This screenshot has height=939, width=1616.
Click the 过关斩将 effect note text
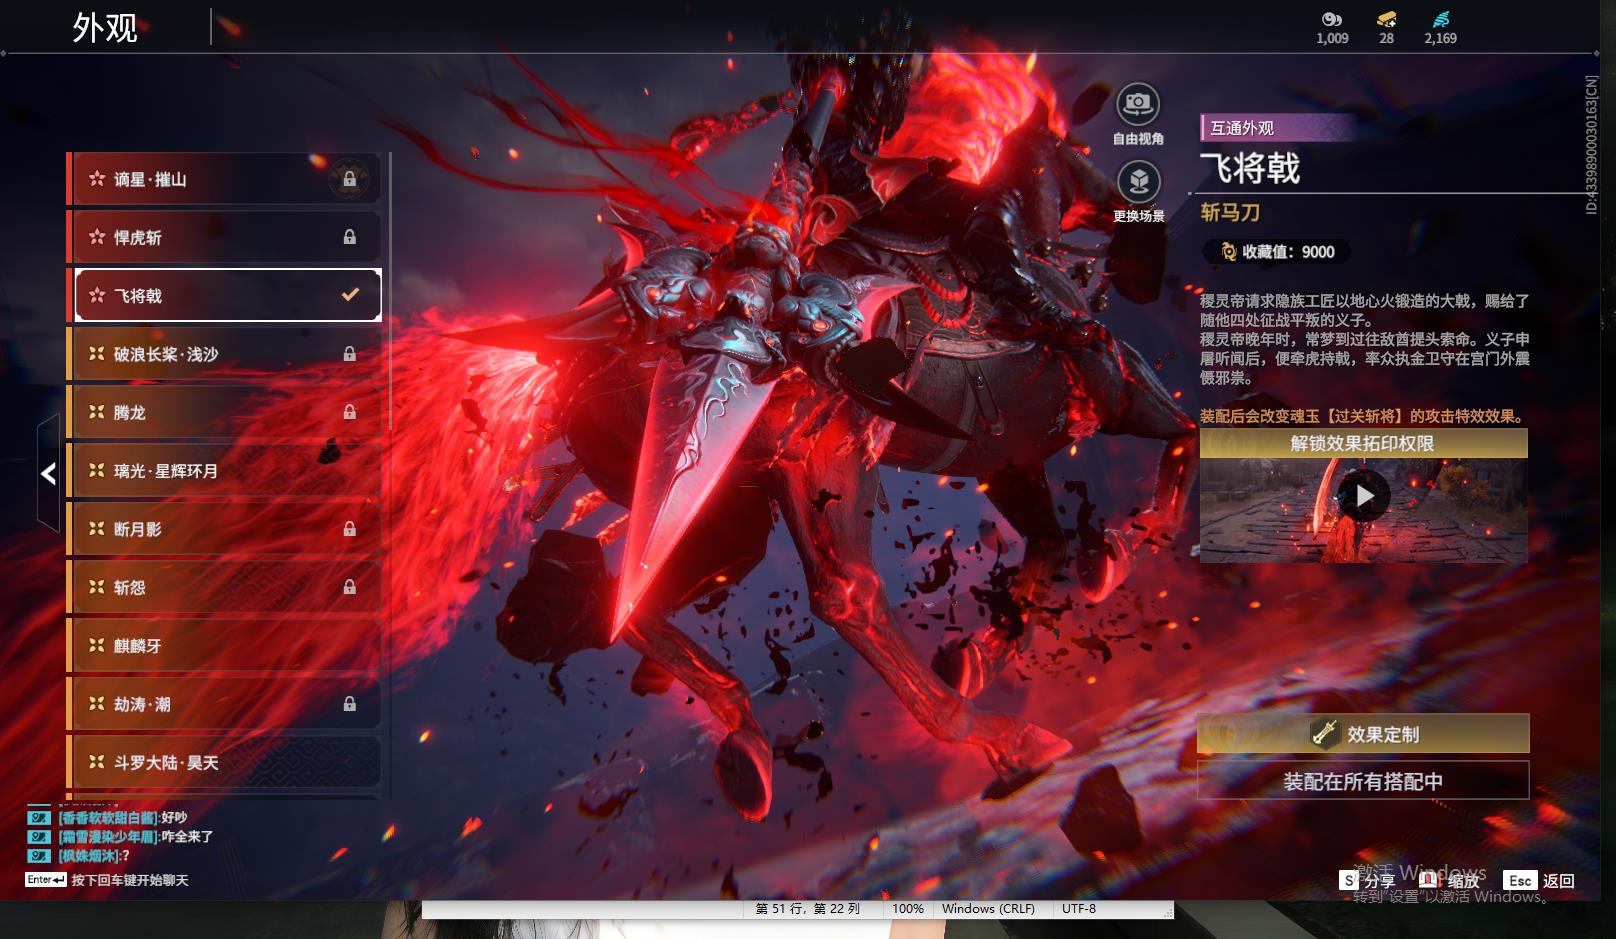pos(1363,416)
